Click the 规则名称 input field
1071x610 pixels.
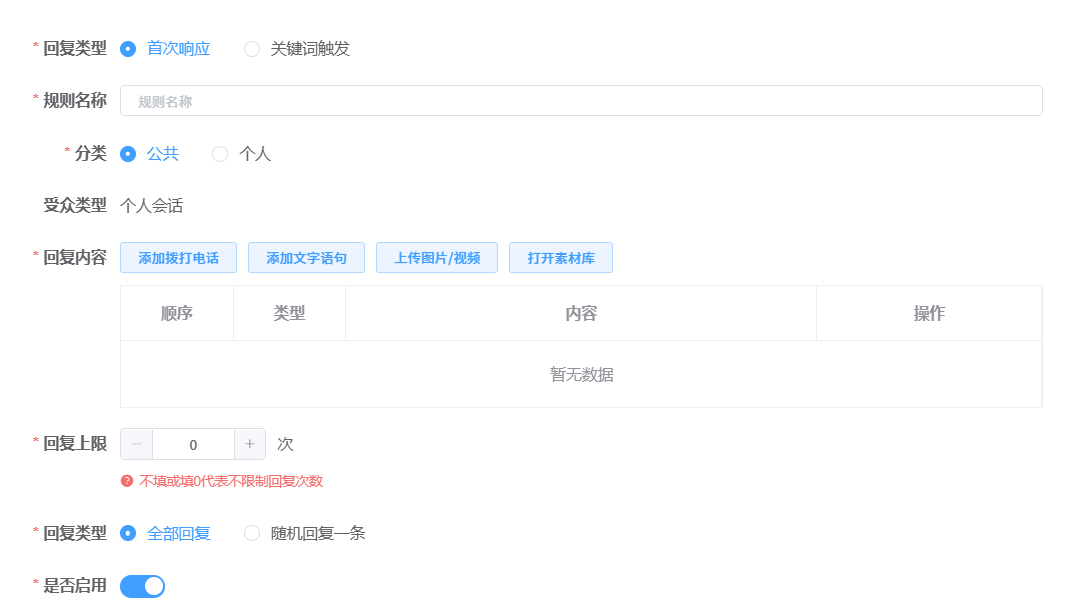[581, 101]
